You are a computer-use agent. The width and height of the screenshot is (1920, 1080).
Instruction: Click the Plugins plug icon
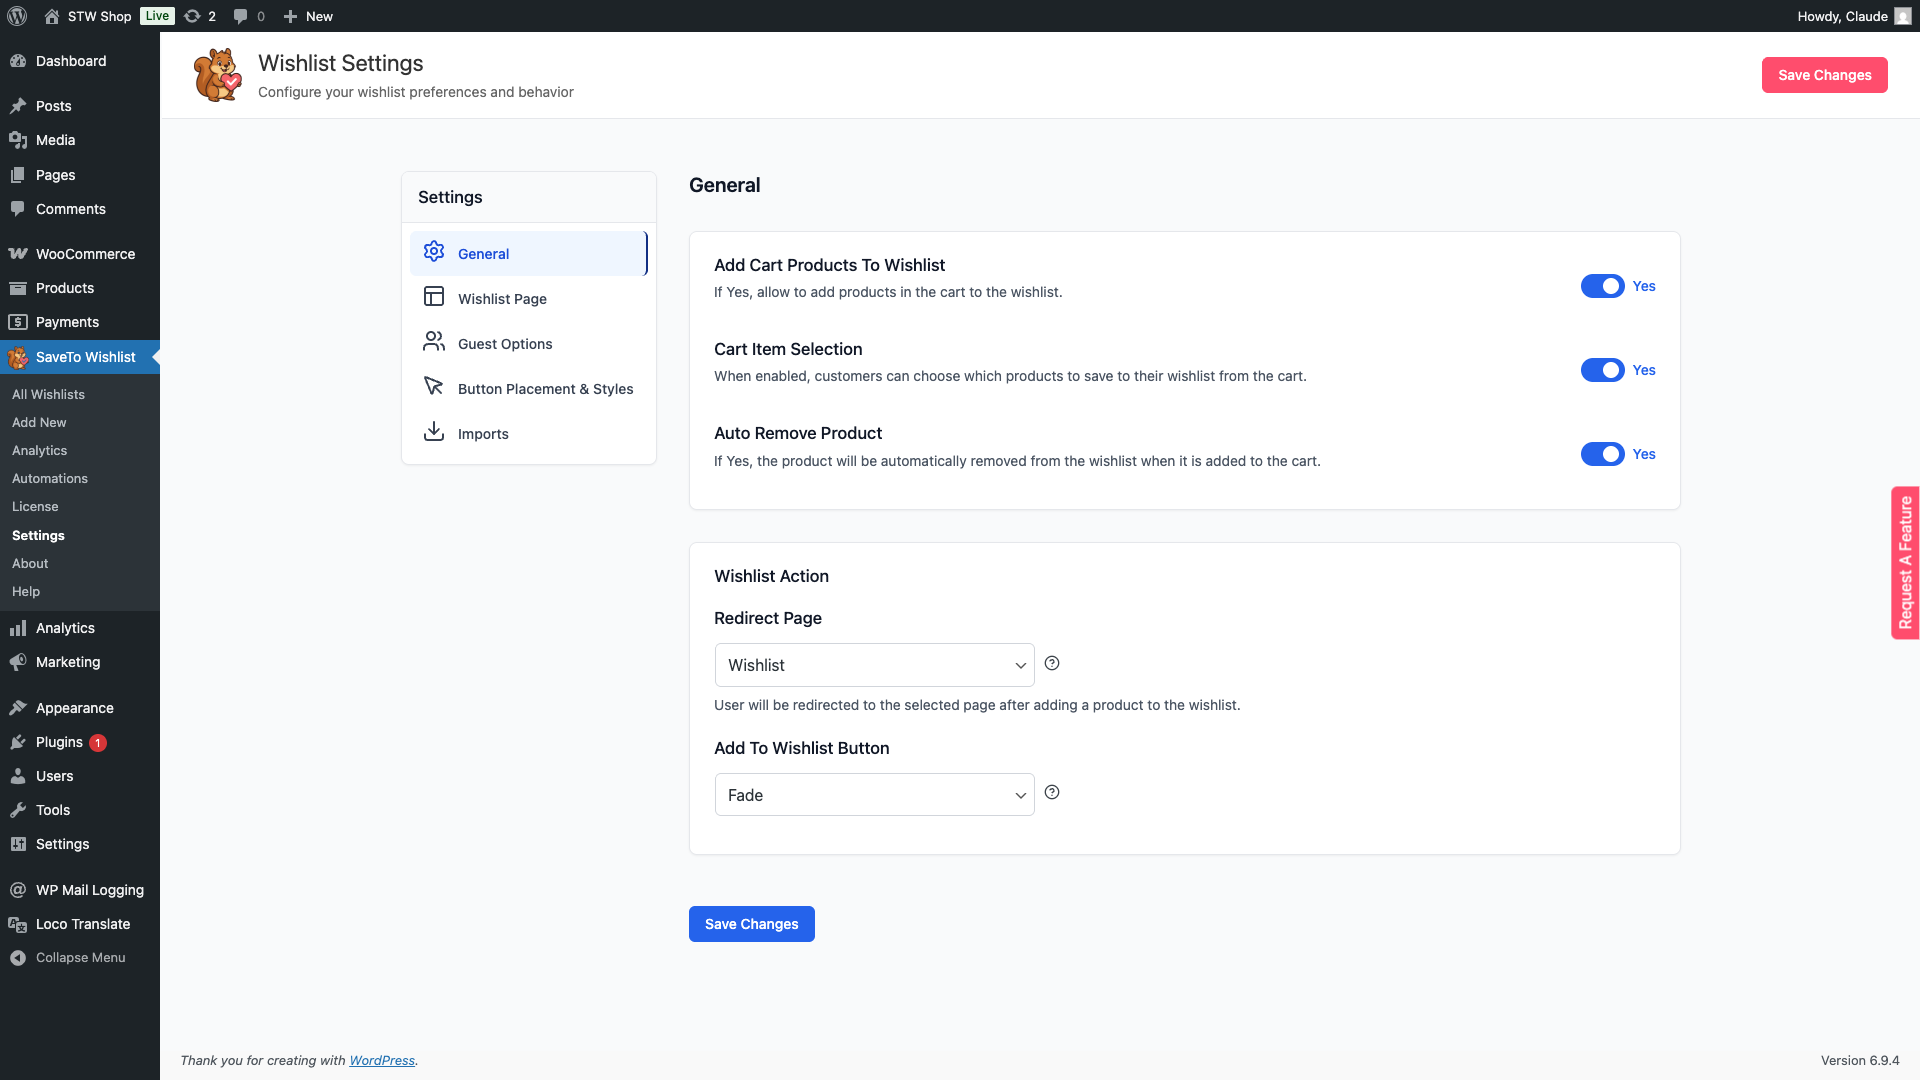click(x=18, y=742)
